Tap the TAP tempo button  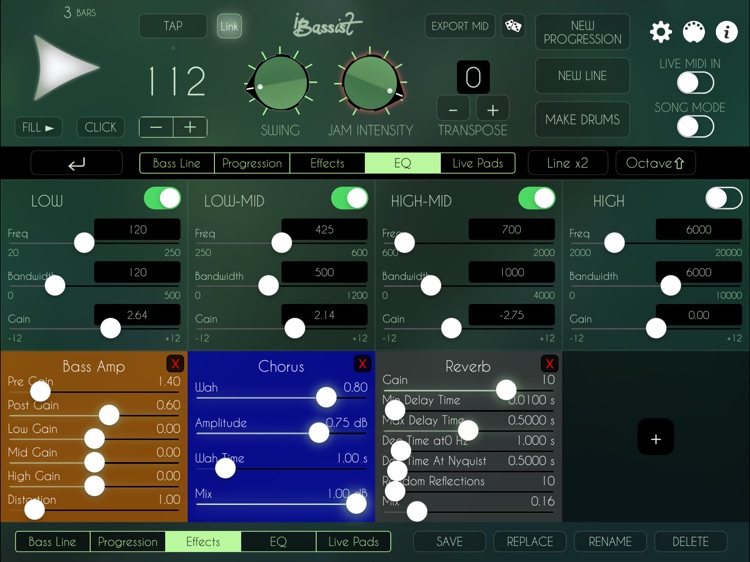point(173,26)
